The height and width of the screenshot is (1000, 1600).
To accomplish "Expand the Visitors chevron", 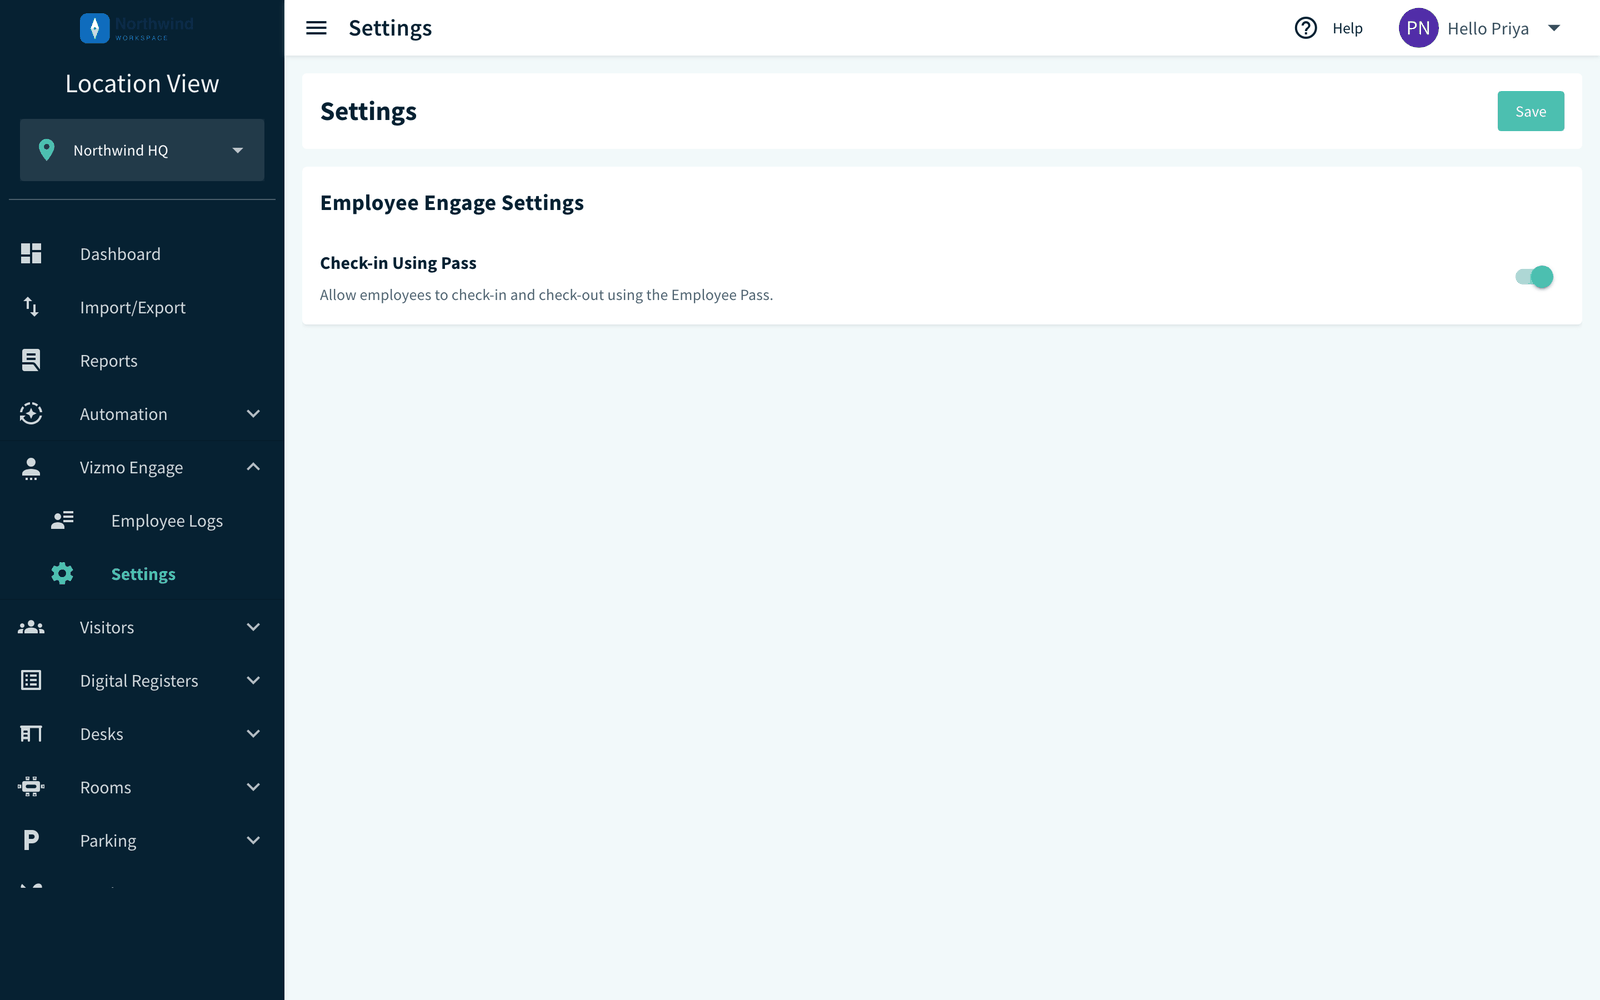I will [x=253, y=627].
